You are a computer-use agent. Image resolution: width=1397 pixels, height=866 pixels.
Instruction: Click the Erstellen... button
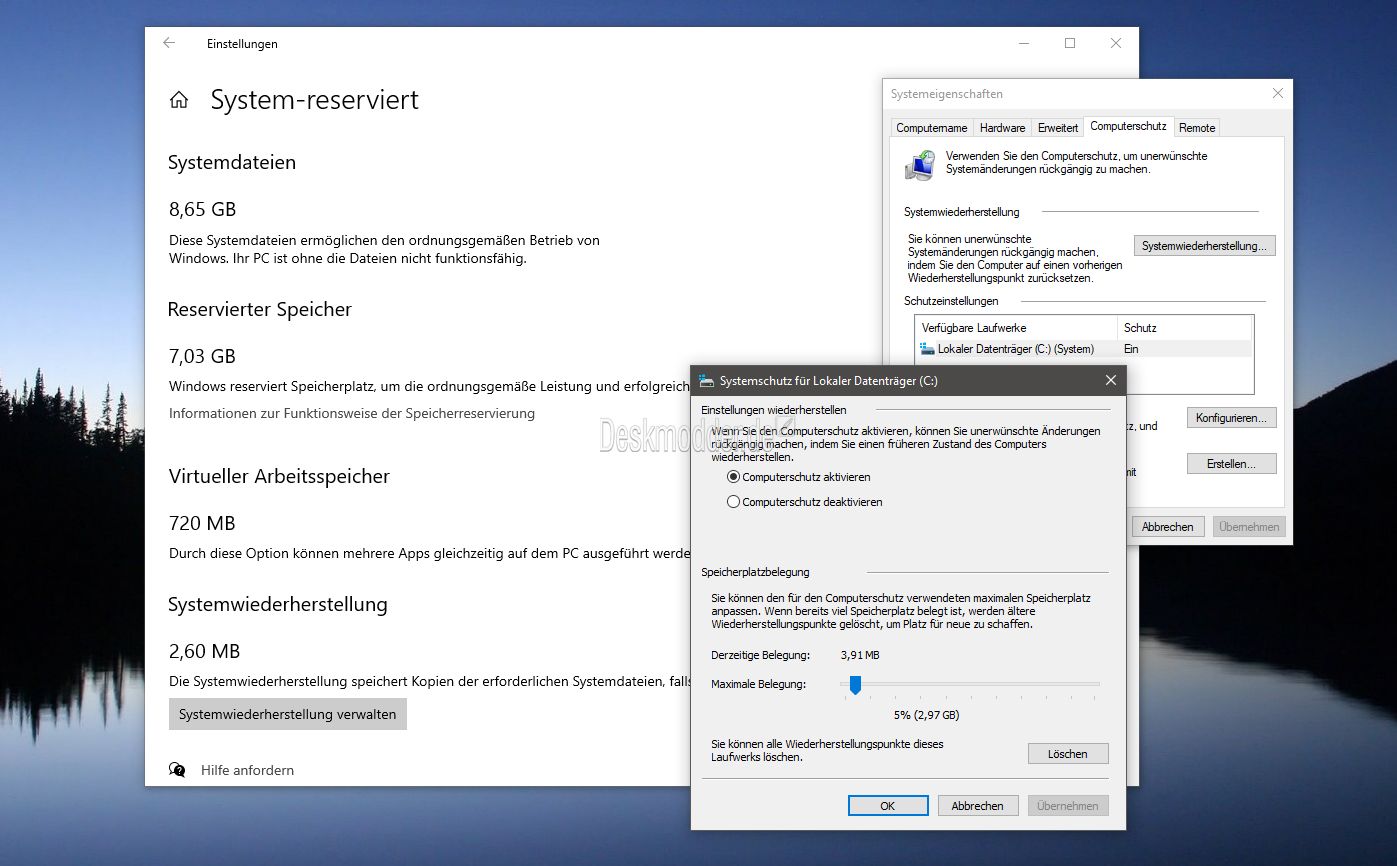coord(1231,464)
